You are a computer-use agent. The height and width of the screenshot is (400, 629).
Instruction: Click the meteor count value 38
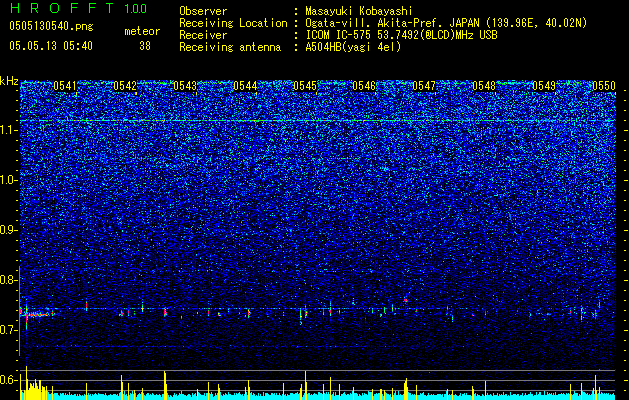click(x=145, y=46)
